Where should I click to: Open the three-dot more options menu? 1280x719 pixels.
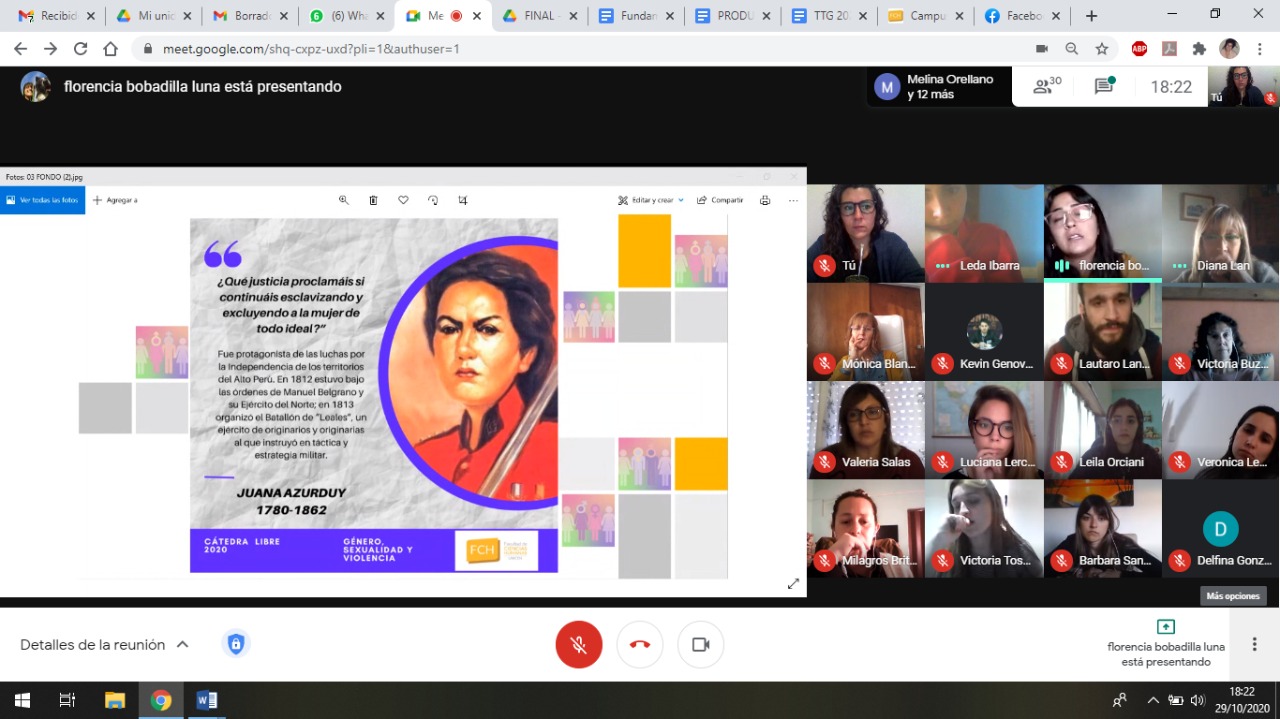[x=1254, y=645]
